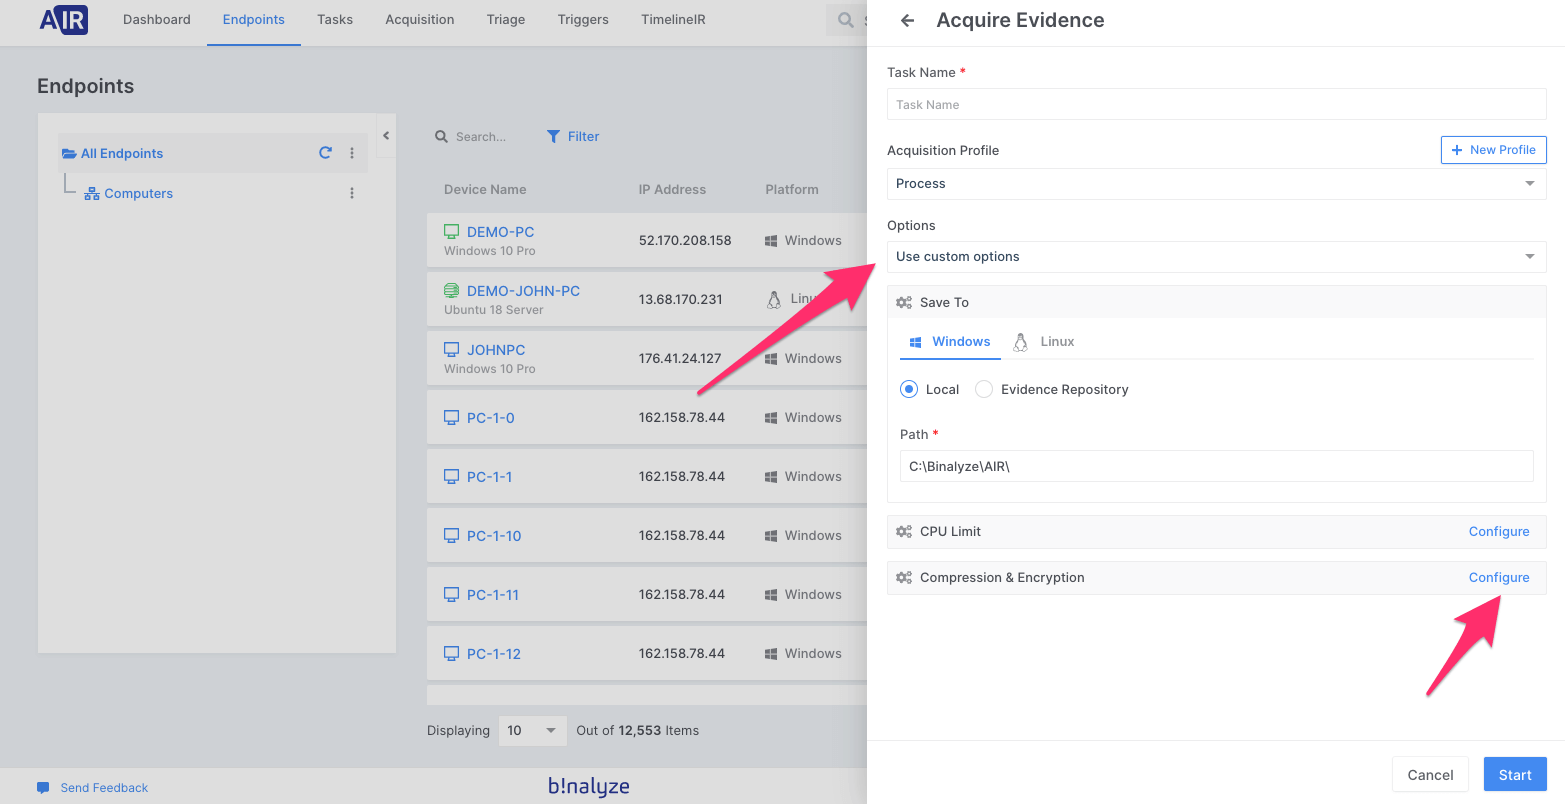Click Configure for Compression & Encryption
The image size is (1565, 804).
click(1498, 578)
